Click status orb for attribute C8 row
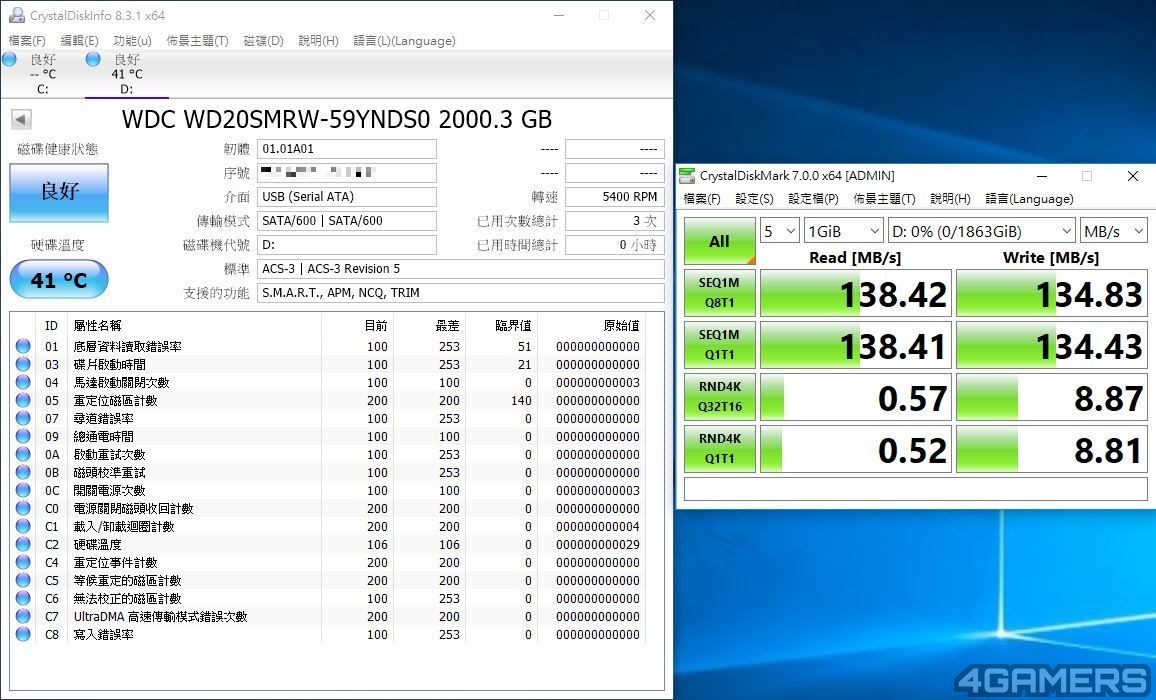1156x700 pixels. click(23, 634)
